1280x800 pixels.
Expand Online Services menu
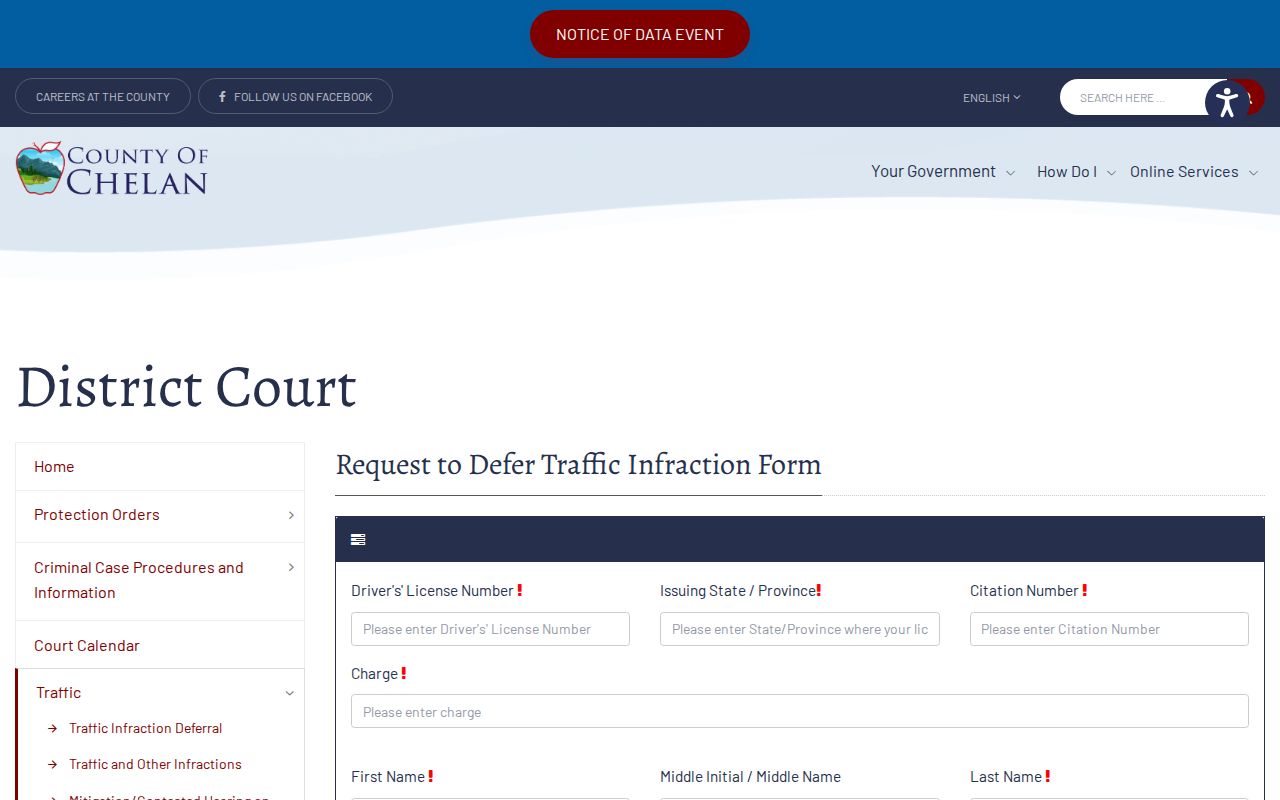click(x=1194, y=172)
